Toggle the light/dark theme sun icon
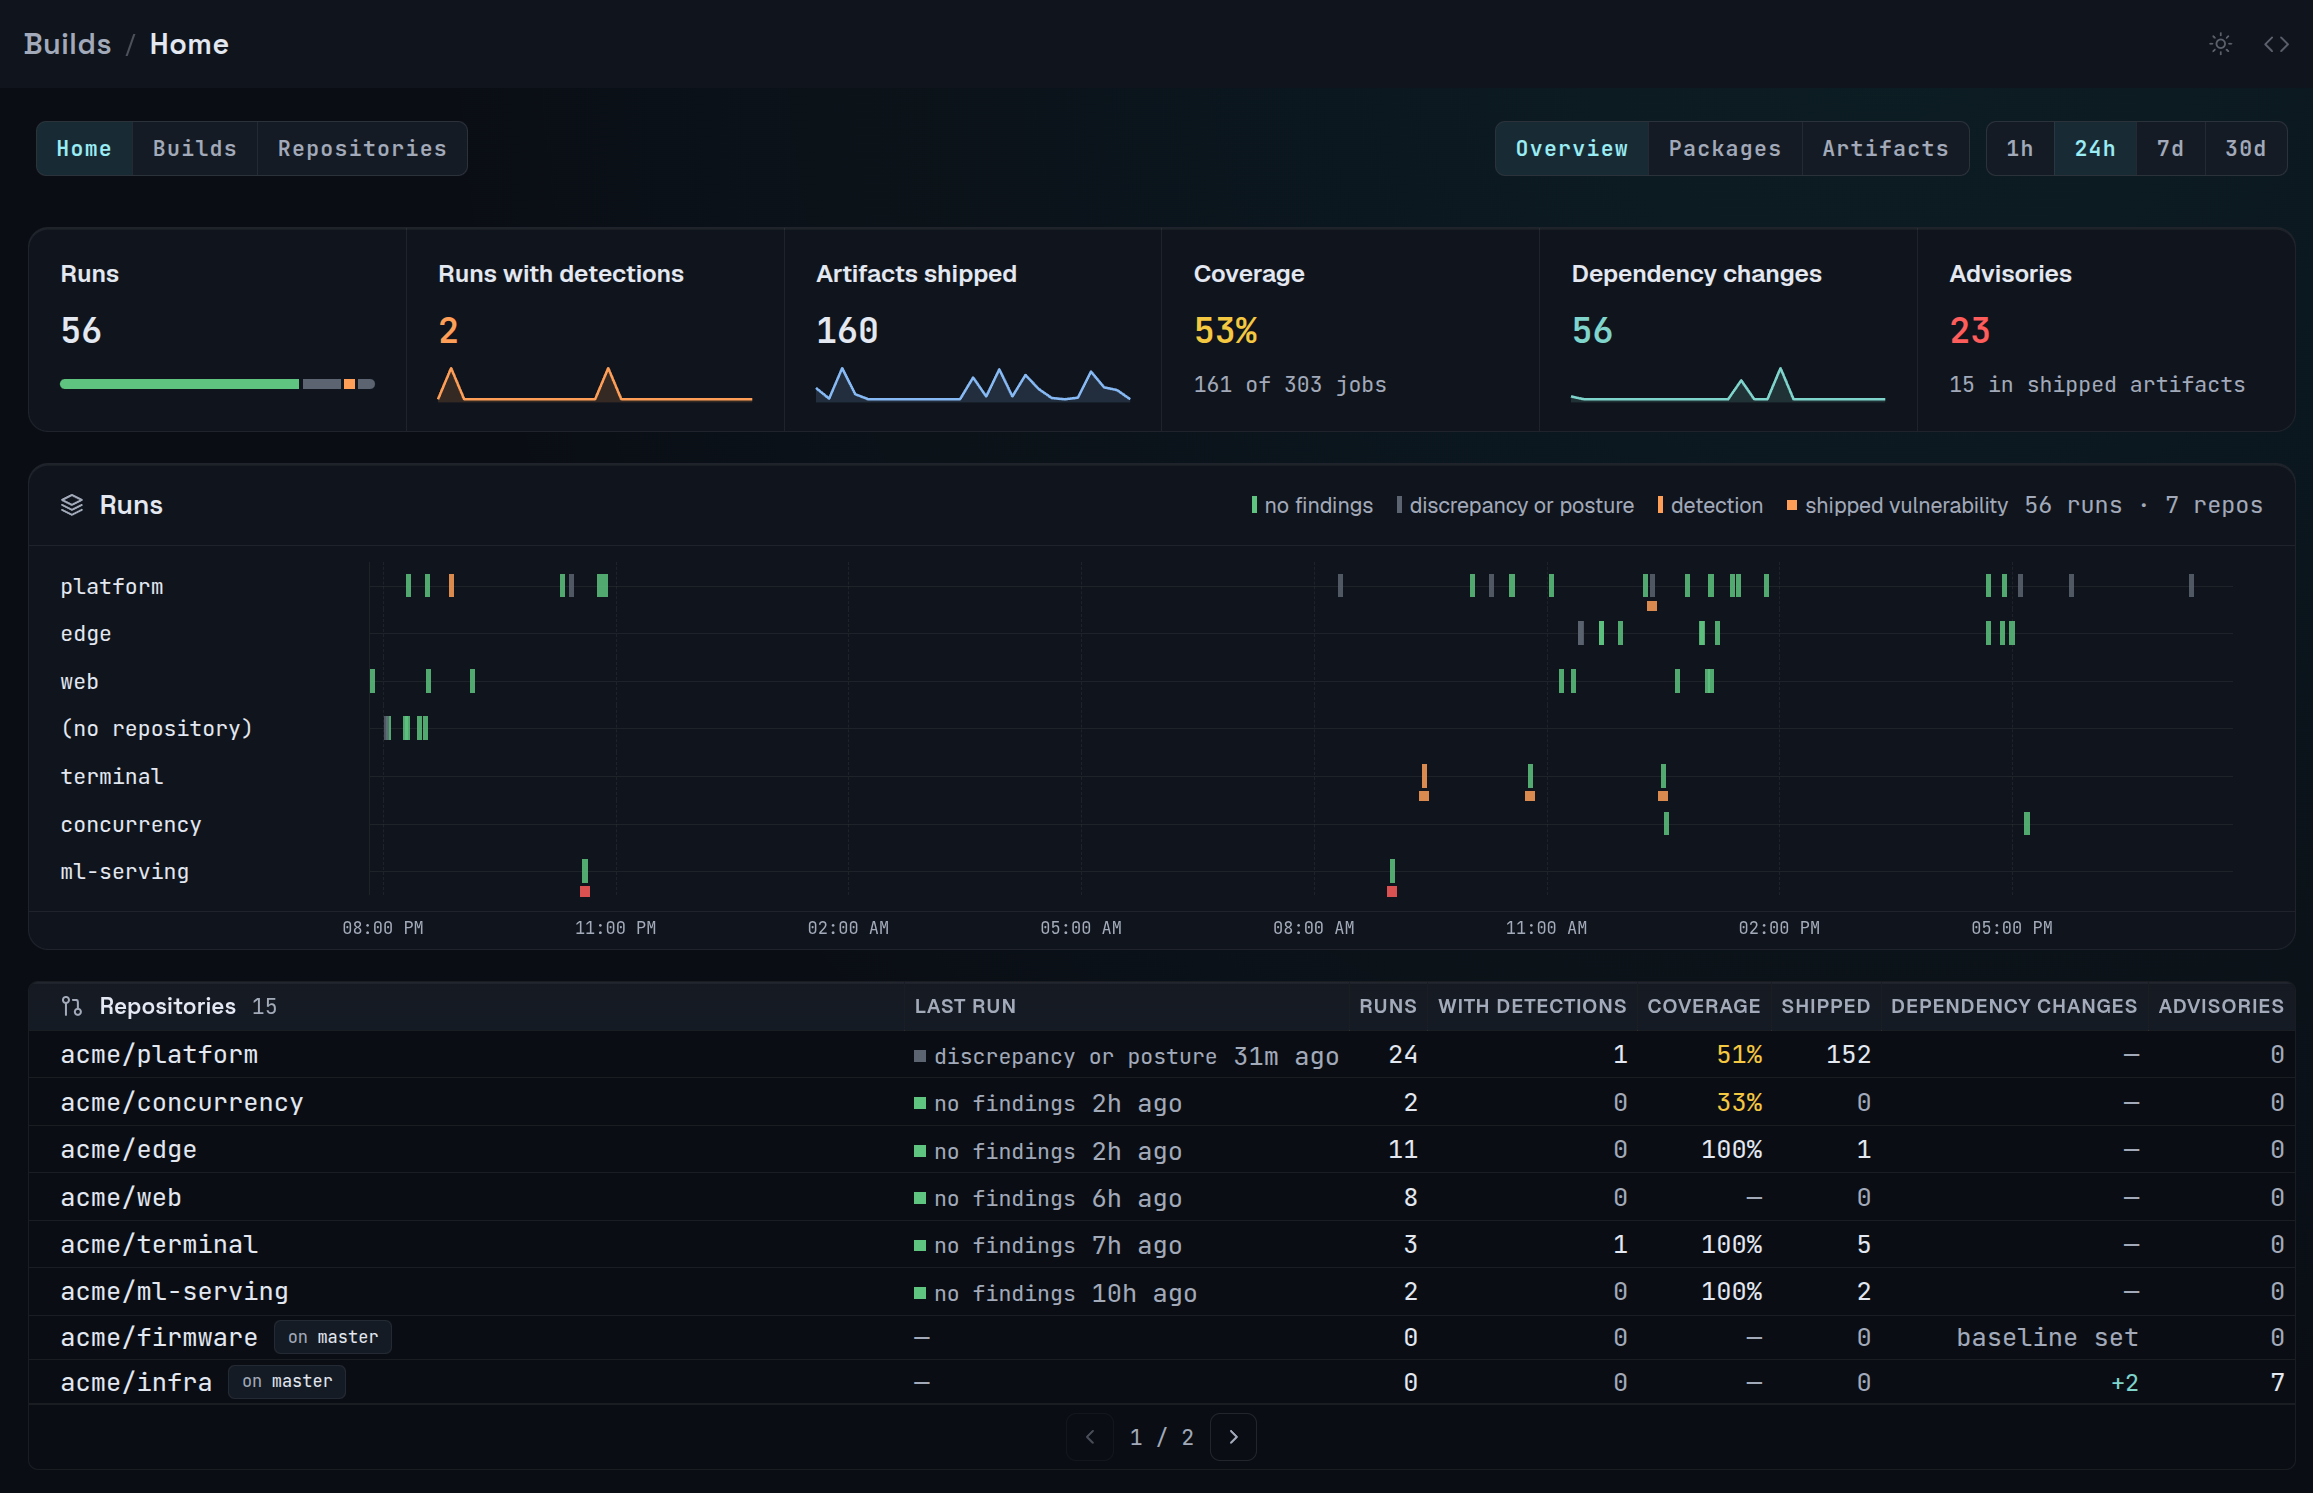 [x=2220, y=44]
